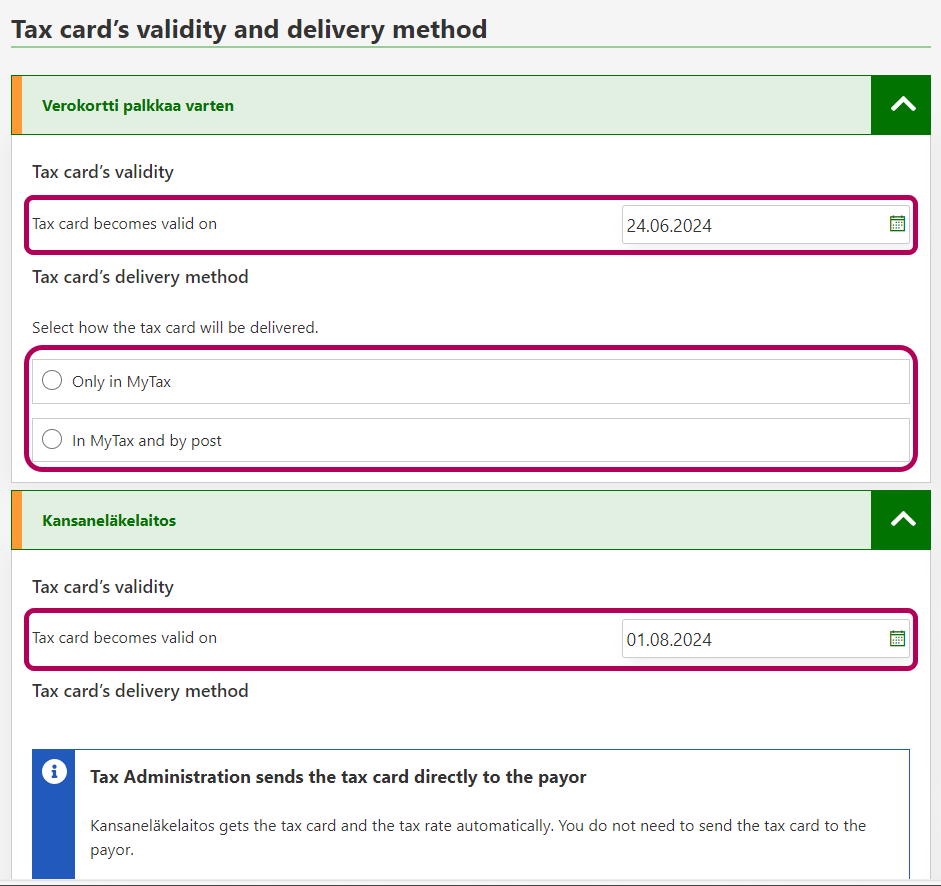Open calendar picker for the 01.08.2024 date
This screenshot has width=941, height=886.
[x=897, y=638]
